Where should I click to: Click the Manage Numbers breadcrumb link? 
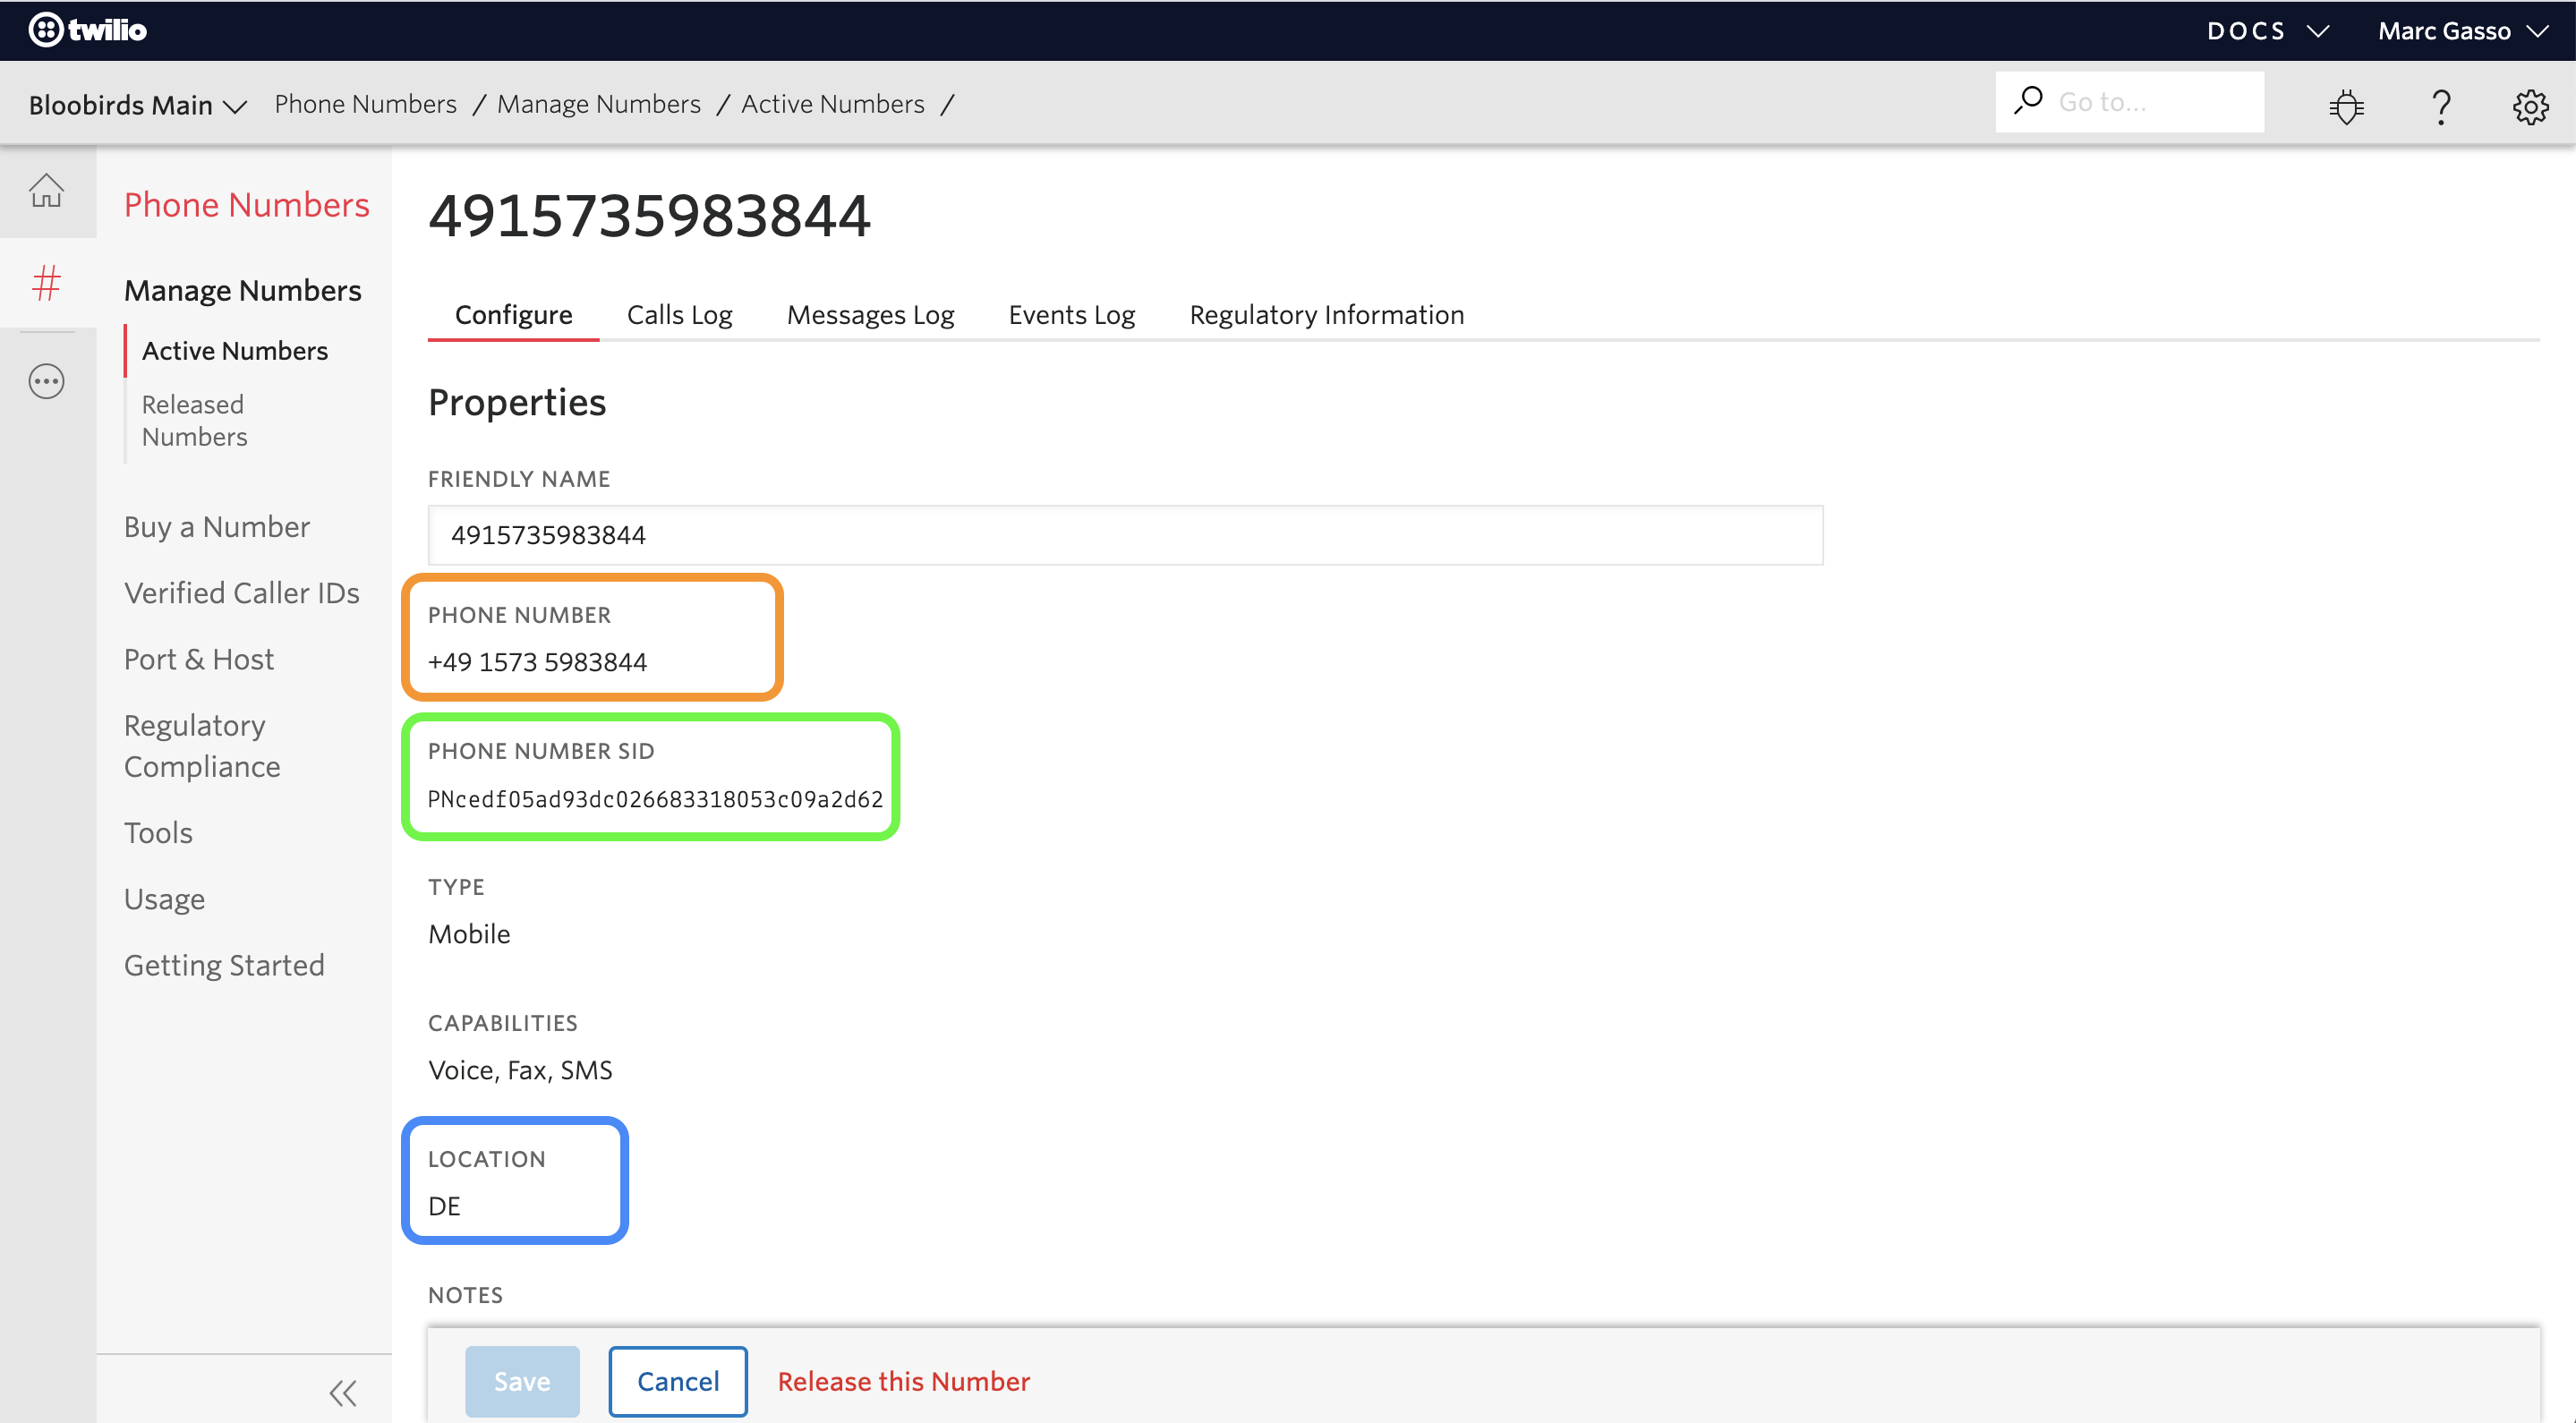tap(598, 103)
